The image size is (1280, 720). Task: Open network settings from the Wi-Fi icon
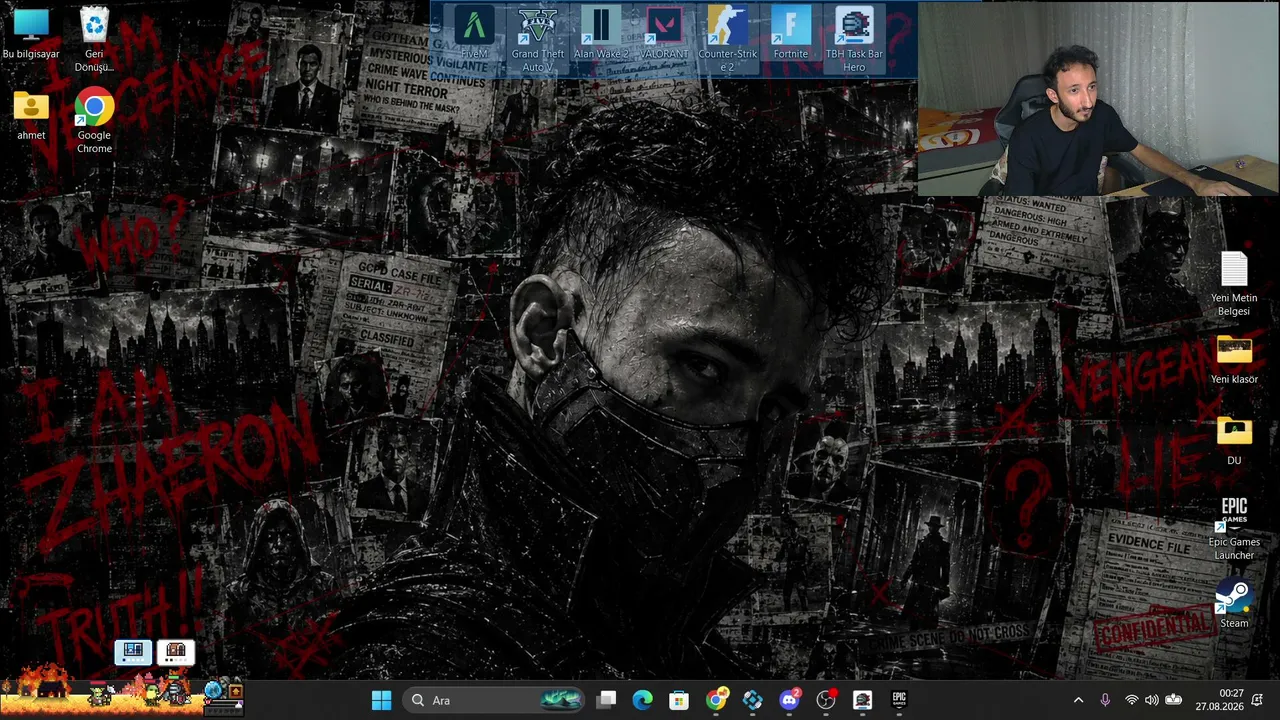tap(1131, 700)
